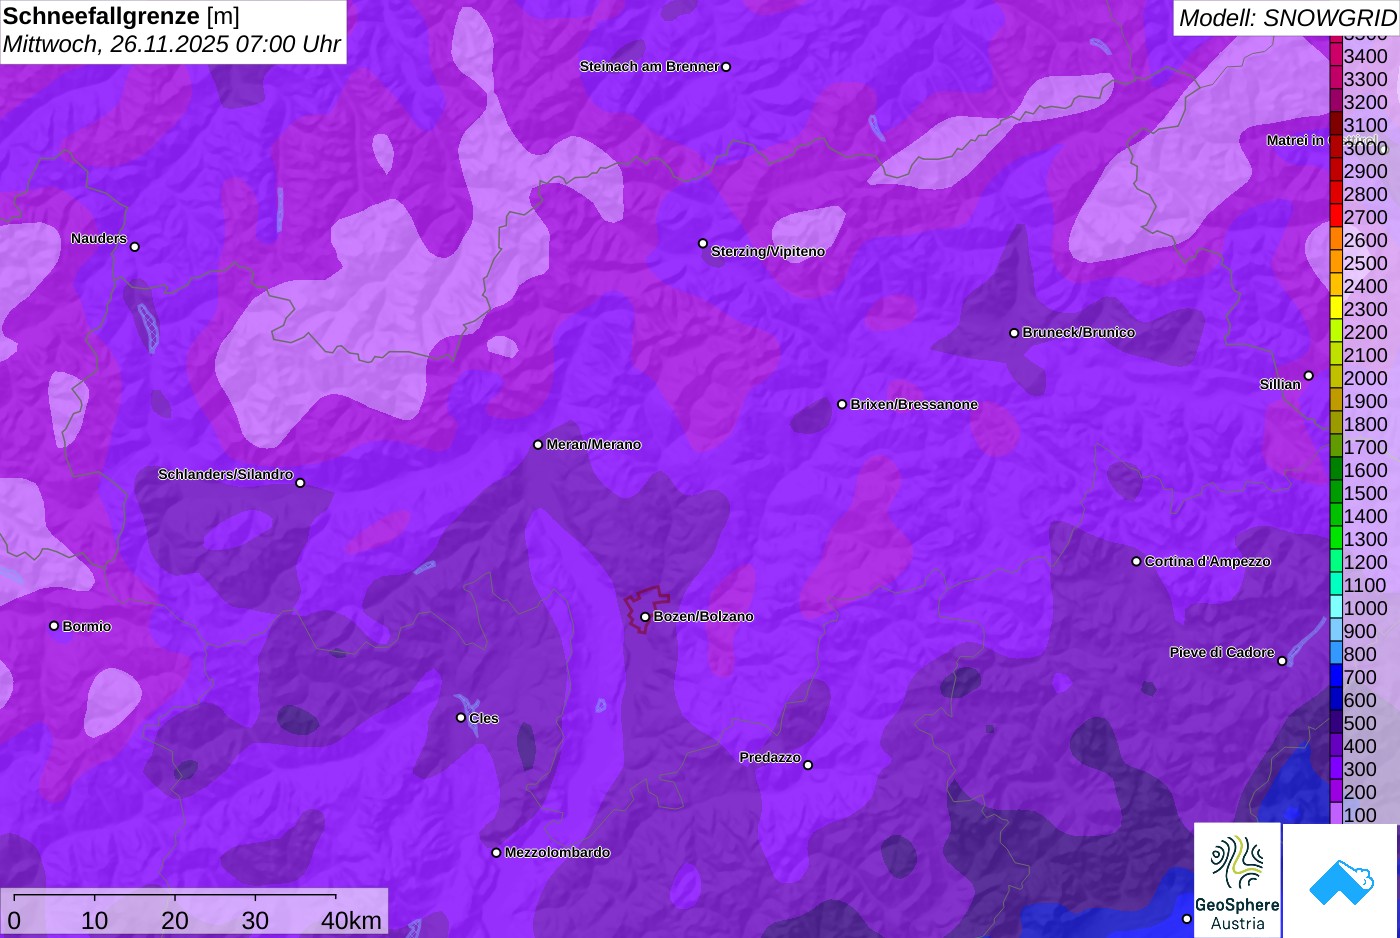Screen dimensions: 1400x938
Task: Pick the 2400 m legend color swatch
Action: pyautogui.click(x=1336, y=286)
